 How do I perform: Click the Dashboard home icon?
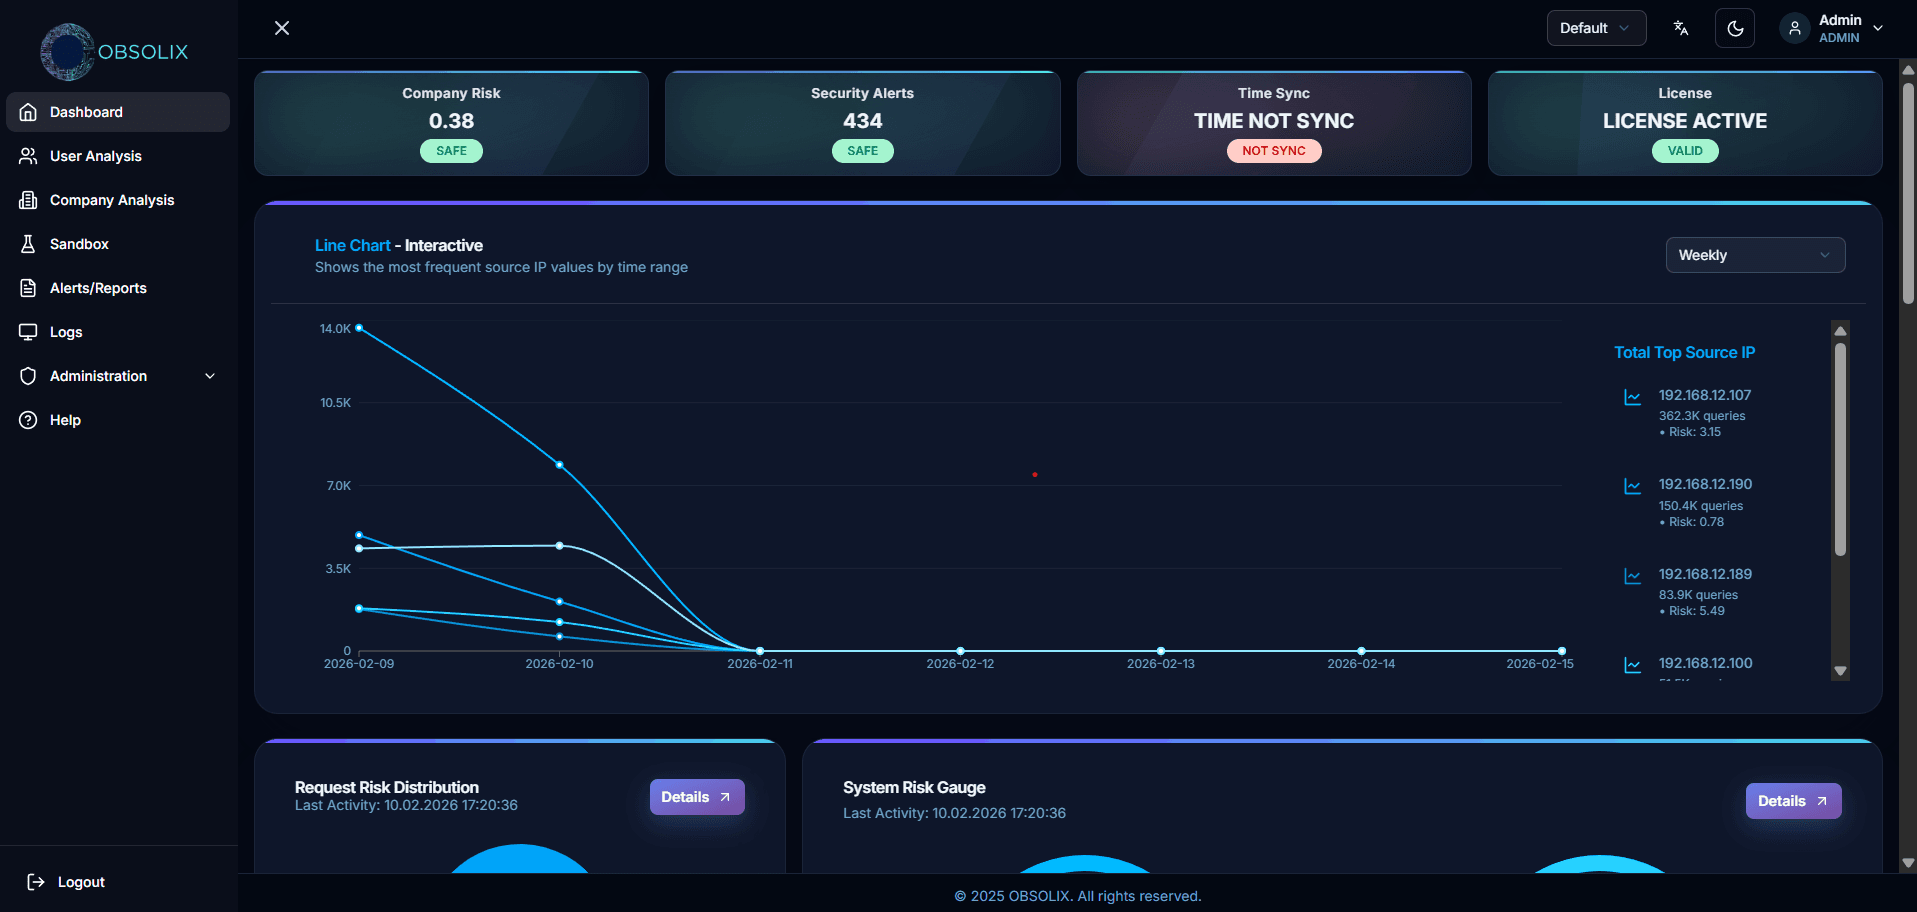[28, 112]
